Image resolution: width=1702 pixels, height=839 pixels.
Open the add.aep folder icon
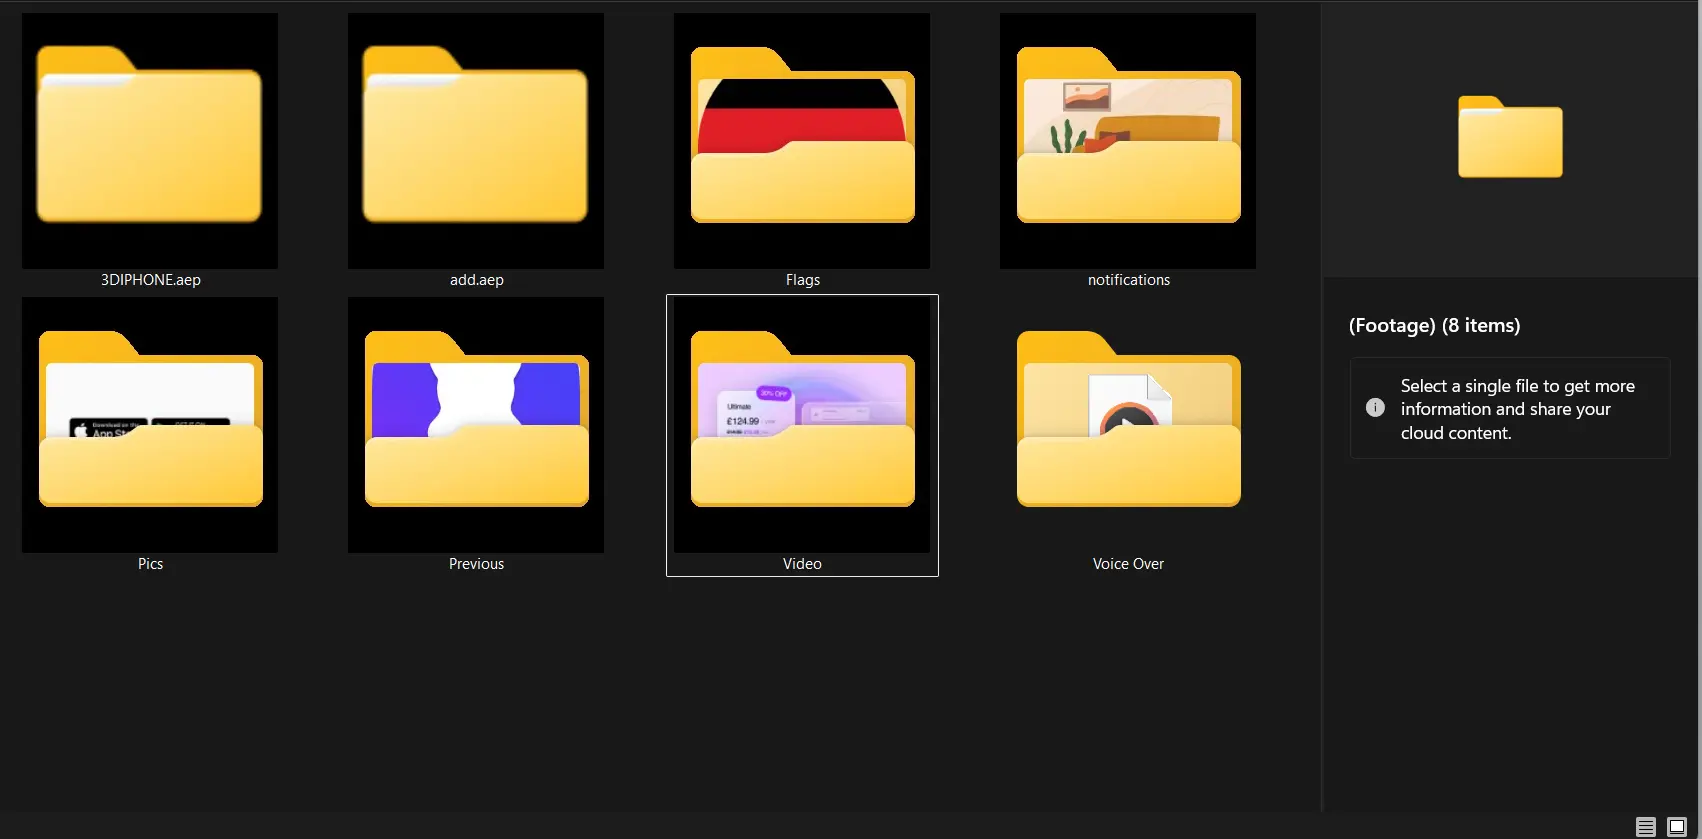point(476,140)
